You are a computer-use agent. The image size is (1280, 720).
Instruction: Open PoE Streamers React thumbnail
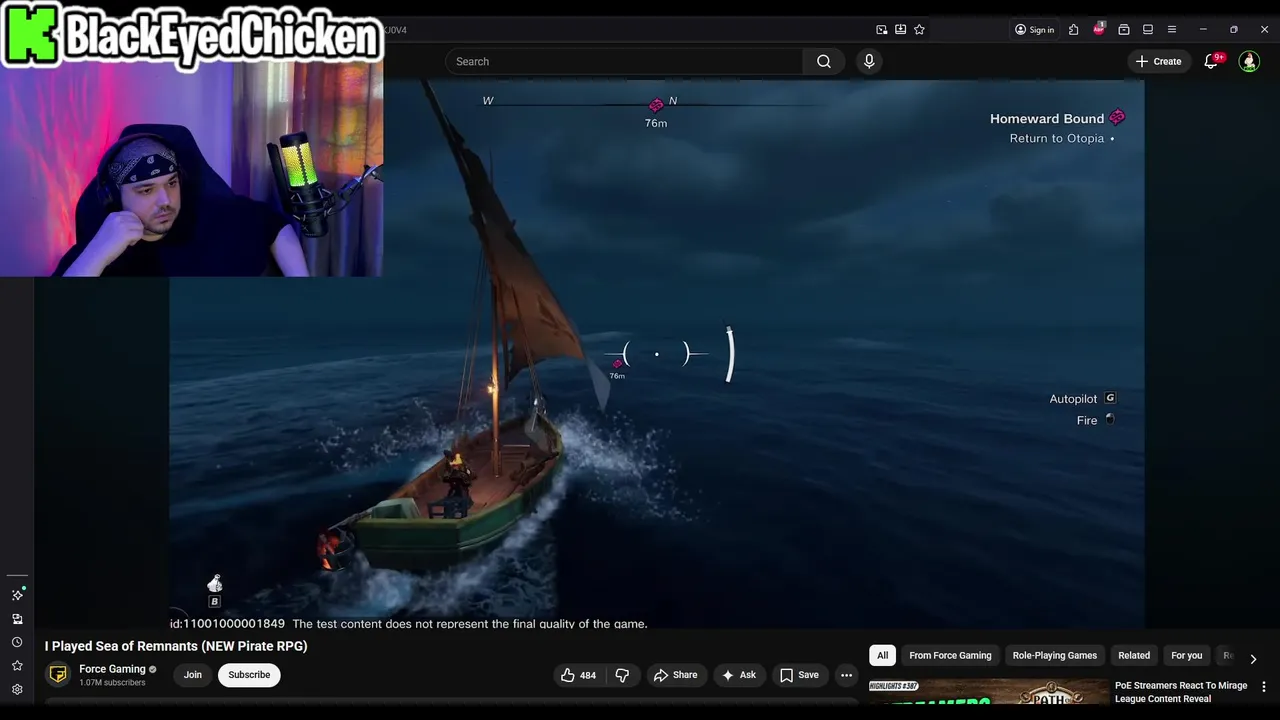pos(988,692)
